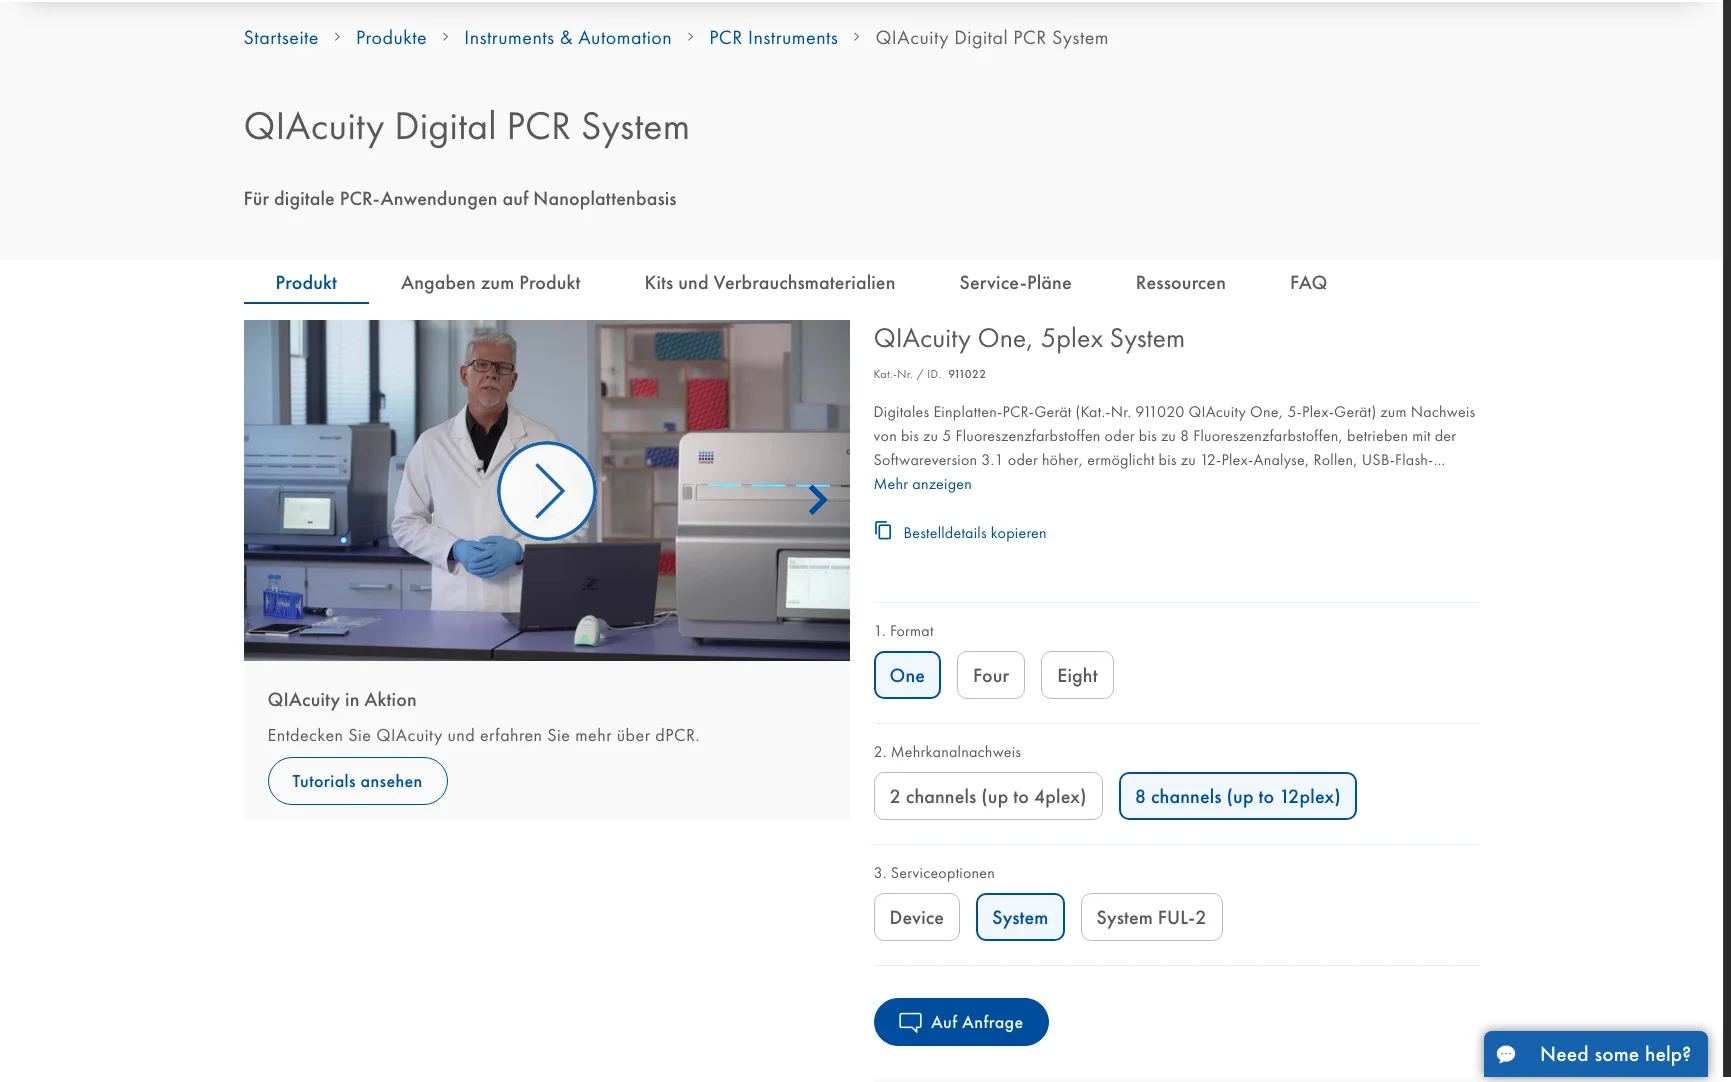Click the Auf Anfrage button
This screenshot has height=1082, width=1731.
pos(961,1022)
